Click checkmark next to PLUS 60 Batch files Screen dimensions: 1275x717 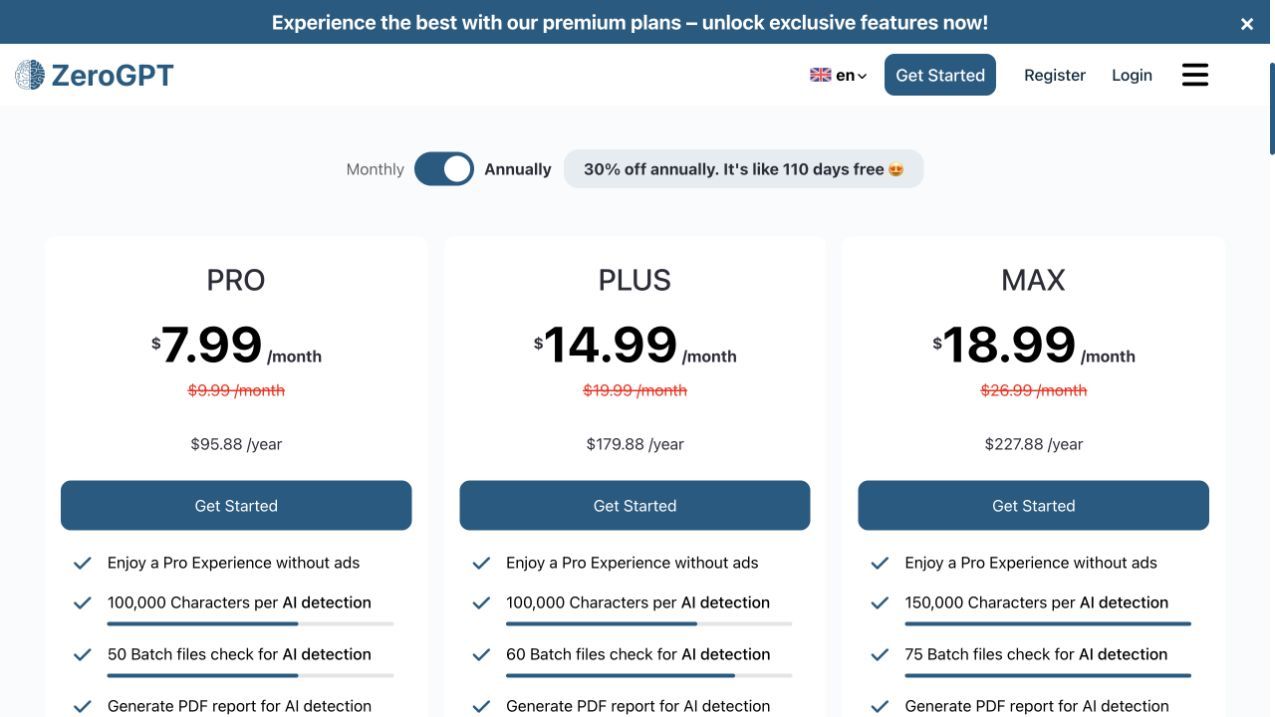(481, 655)
